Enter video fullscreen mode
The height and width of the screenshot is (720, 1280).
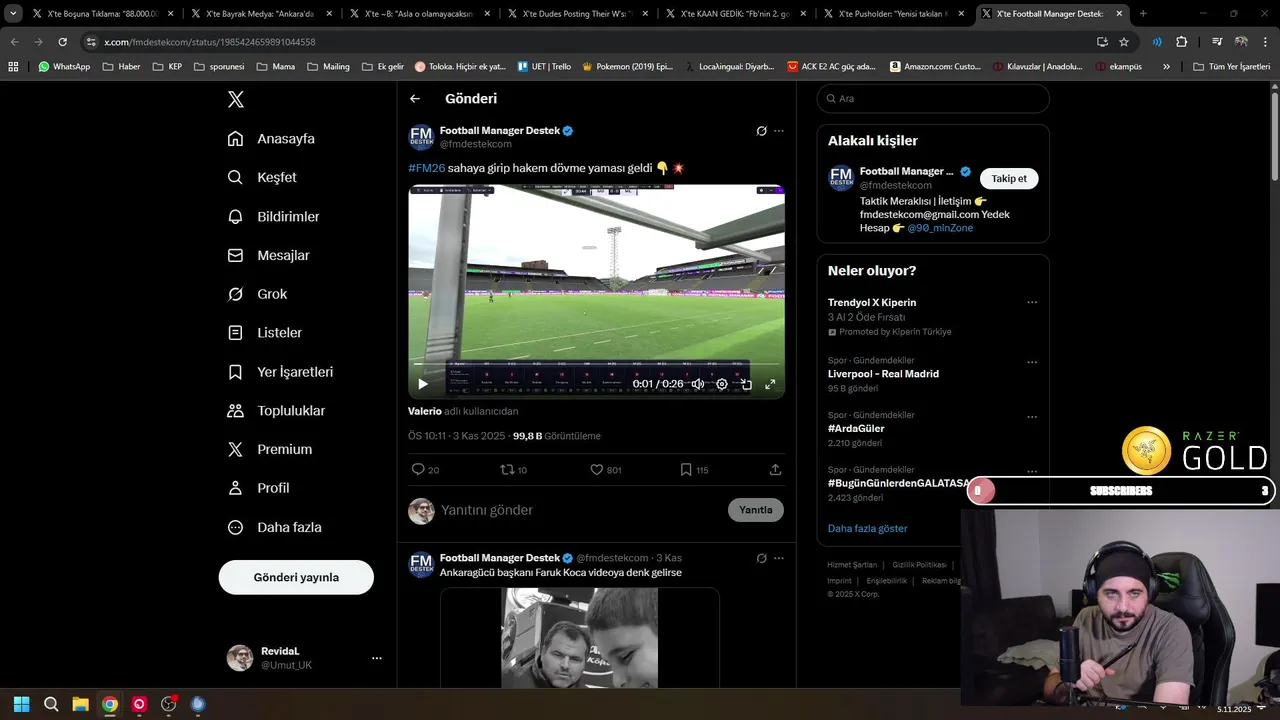(x=770, y=384)
